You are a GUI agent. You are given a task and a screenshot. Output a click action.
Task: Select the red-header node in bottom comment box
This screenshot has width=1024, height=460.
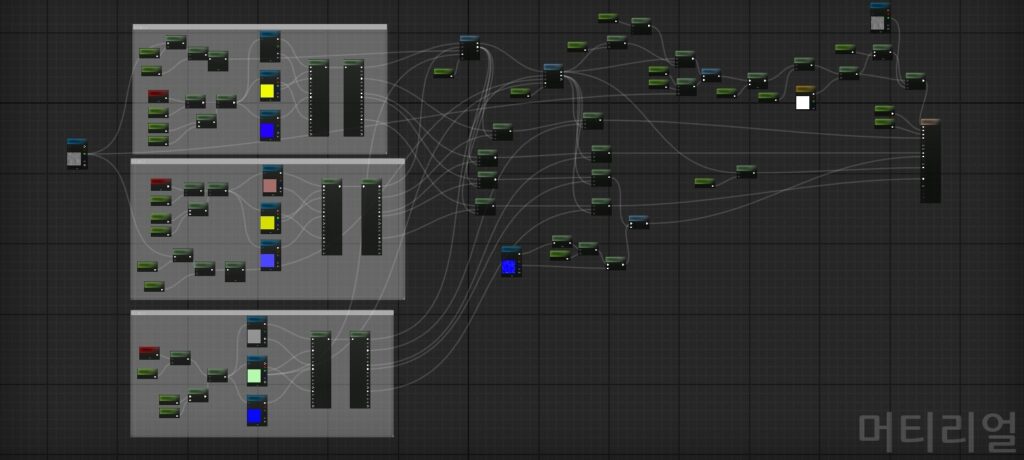149,353
